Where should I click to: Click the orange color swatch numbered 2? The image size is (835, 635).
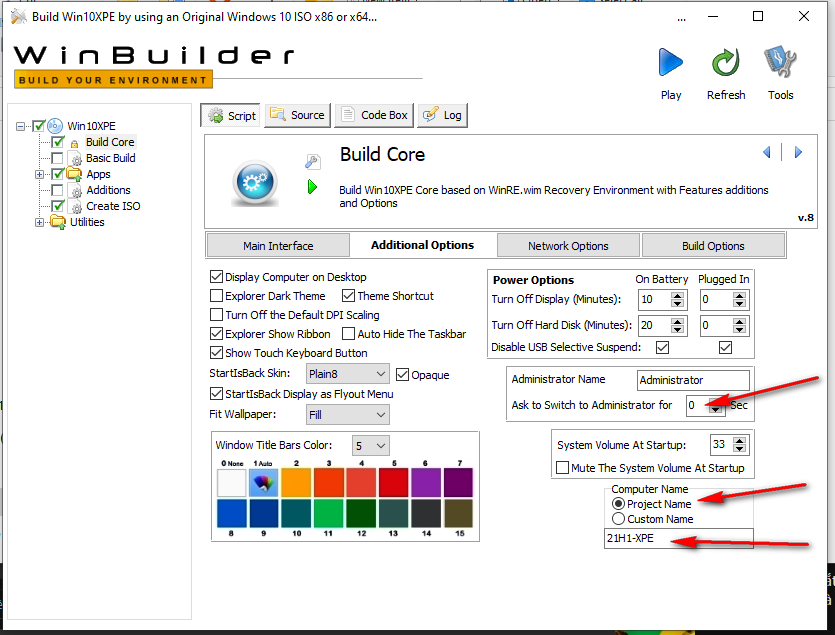[x=296, y=482]
